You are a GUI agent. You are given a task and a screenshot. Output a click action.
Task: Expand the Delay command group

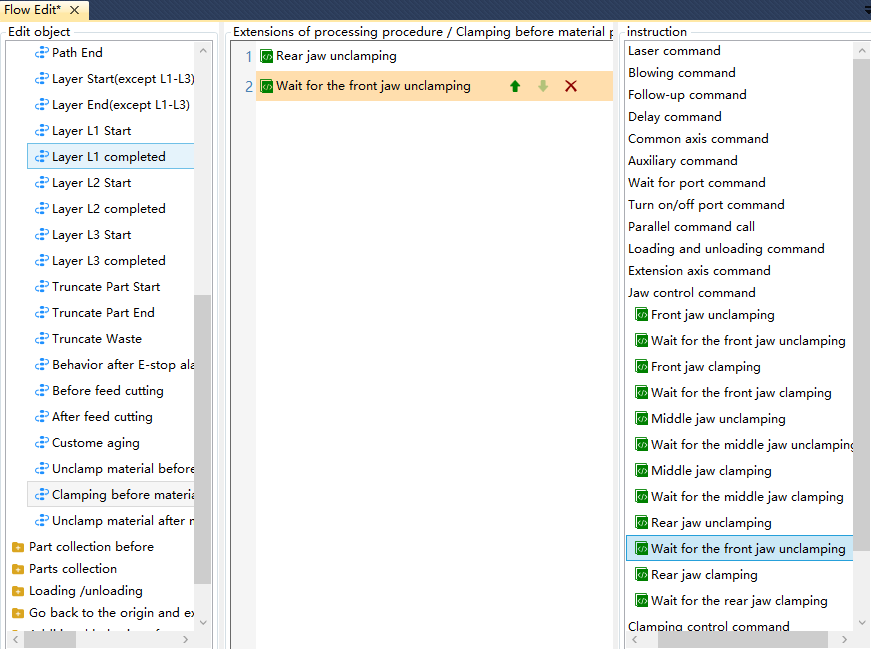[675, 117]
